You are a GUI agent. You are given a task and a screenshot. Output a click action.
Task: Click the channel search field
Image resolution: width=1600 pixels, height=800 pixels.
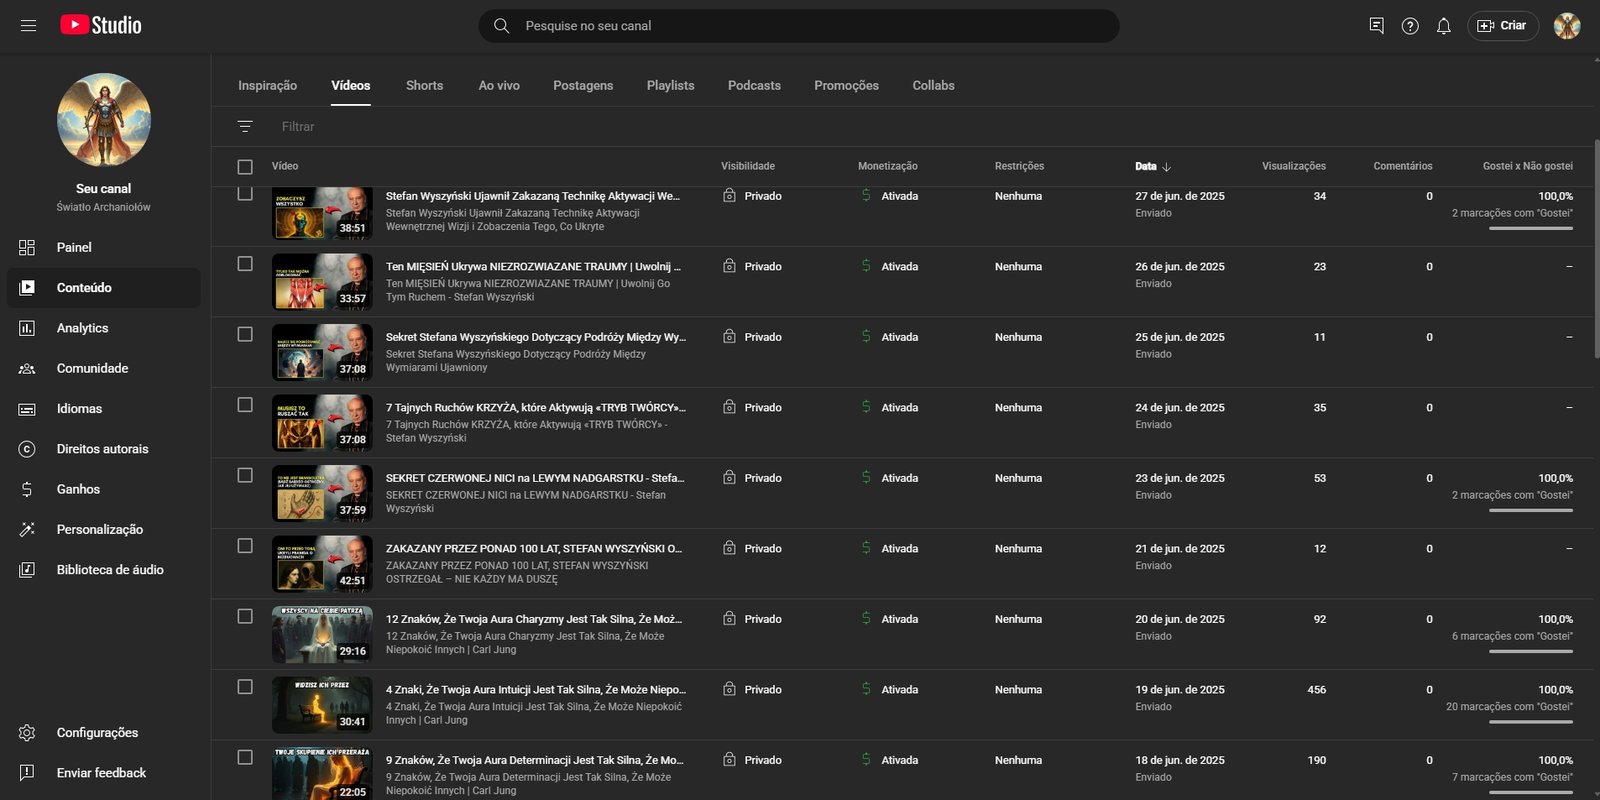[x=800, y=26]
